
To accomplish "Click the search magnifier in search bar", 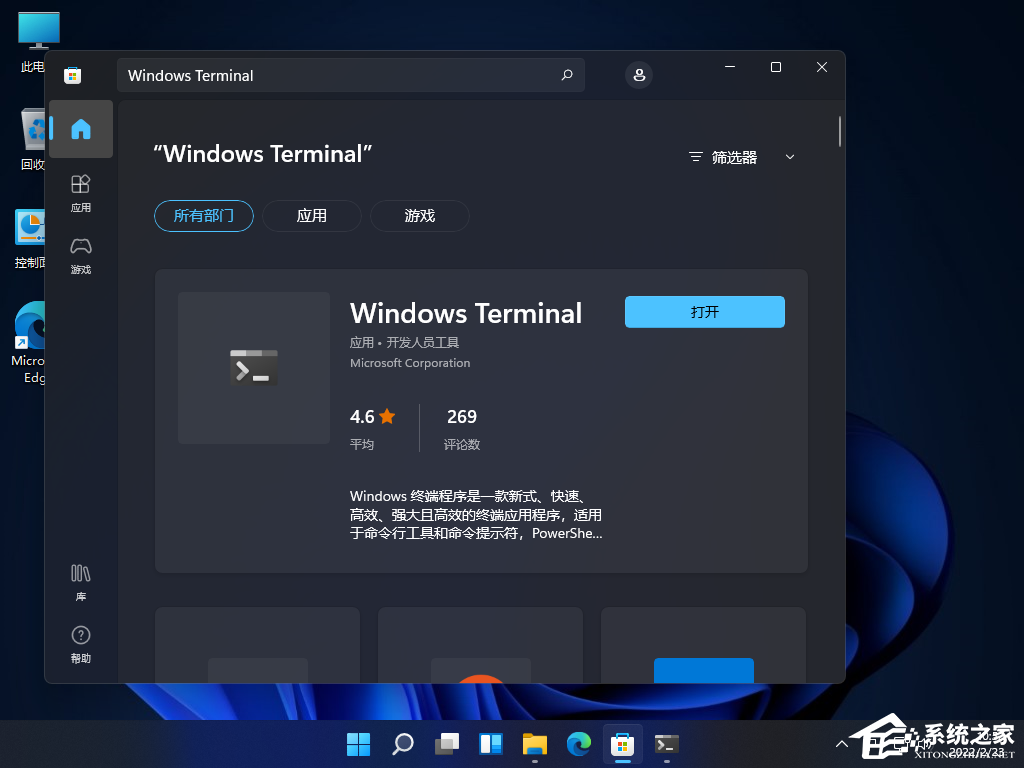I will pyautogui.click(x=566, y=75).
